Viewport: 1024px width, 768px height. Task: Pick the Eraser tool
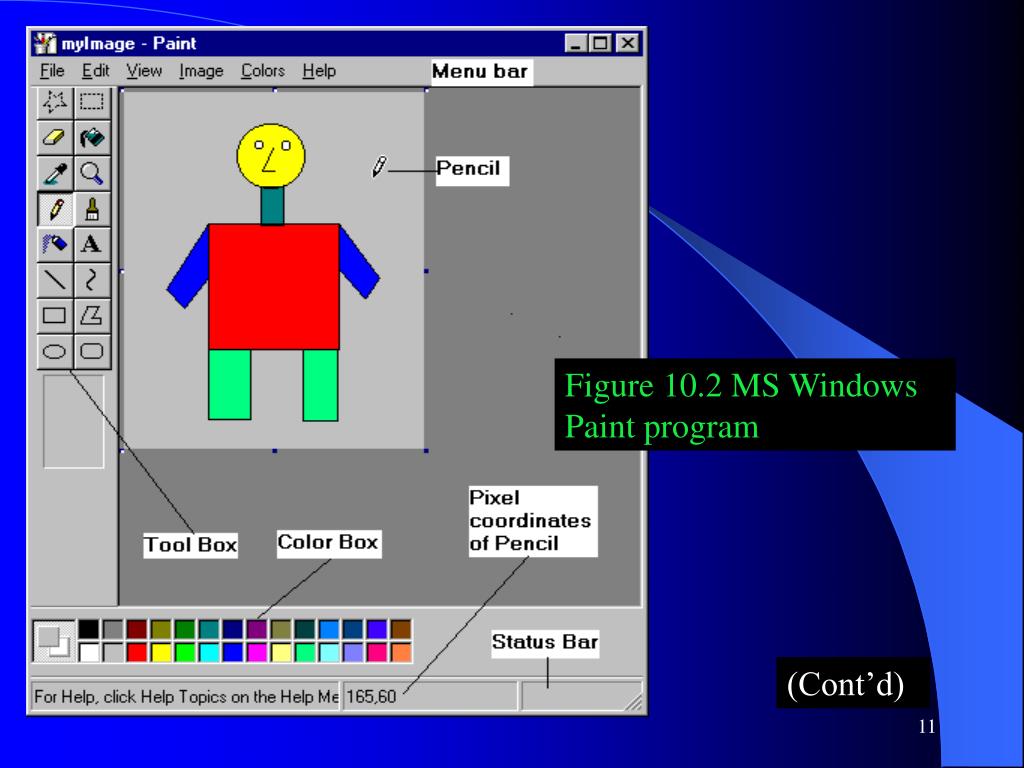pyautogui.click(x=55, y=138)
